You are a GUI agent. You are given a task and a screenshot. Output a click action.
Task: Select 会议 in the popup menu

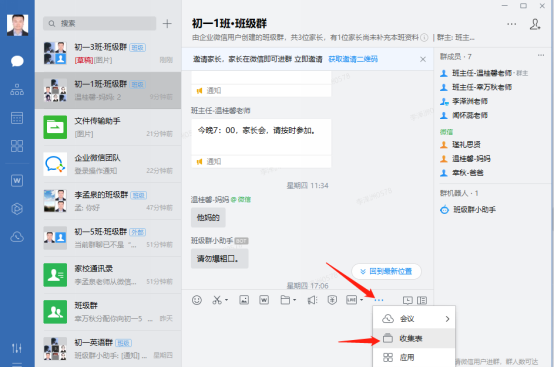414,319
